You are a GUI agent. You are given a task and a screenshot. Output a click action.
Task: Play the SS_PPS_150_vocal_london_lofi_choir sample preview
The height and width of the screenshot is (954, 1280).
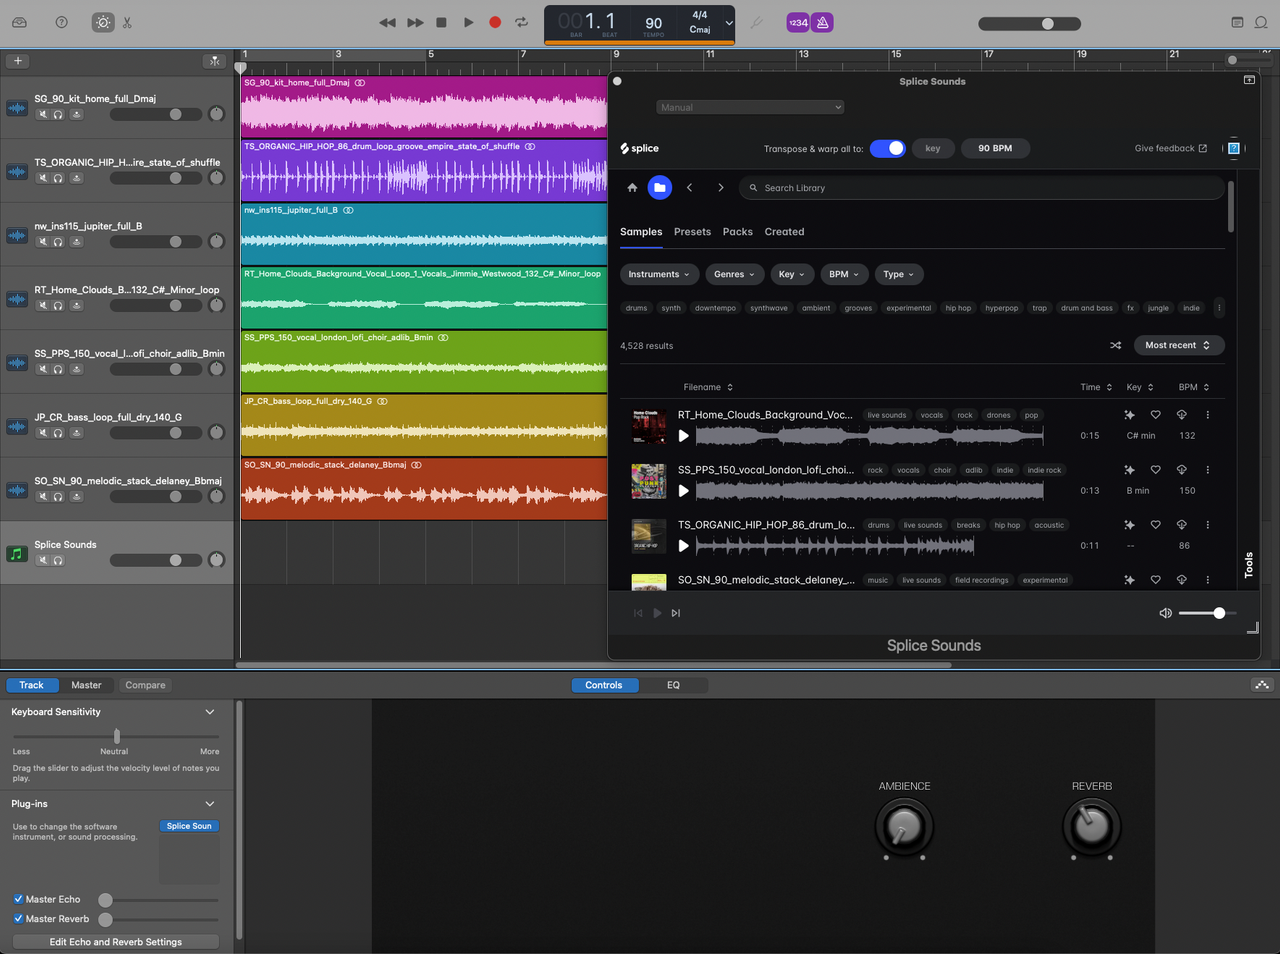pos(684,491)
